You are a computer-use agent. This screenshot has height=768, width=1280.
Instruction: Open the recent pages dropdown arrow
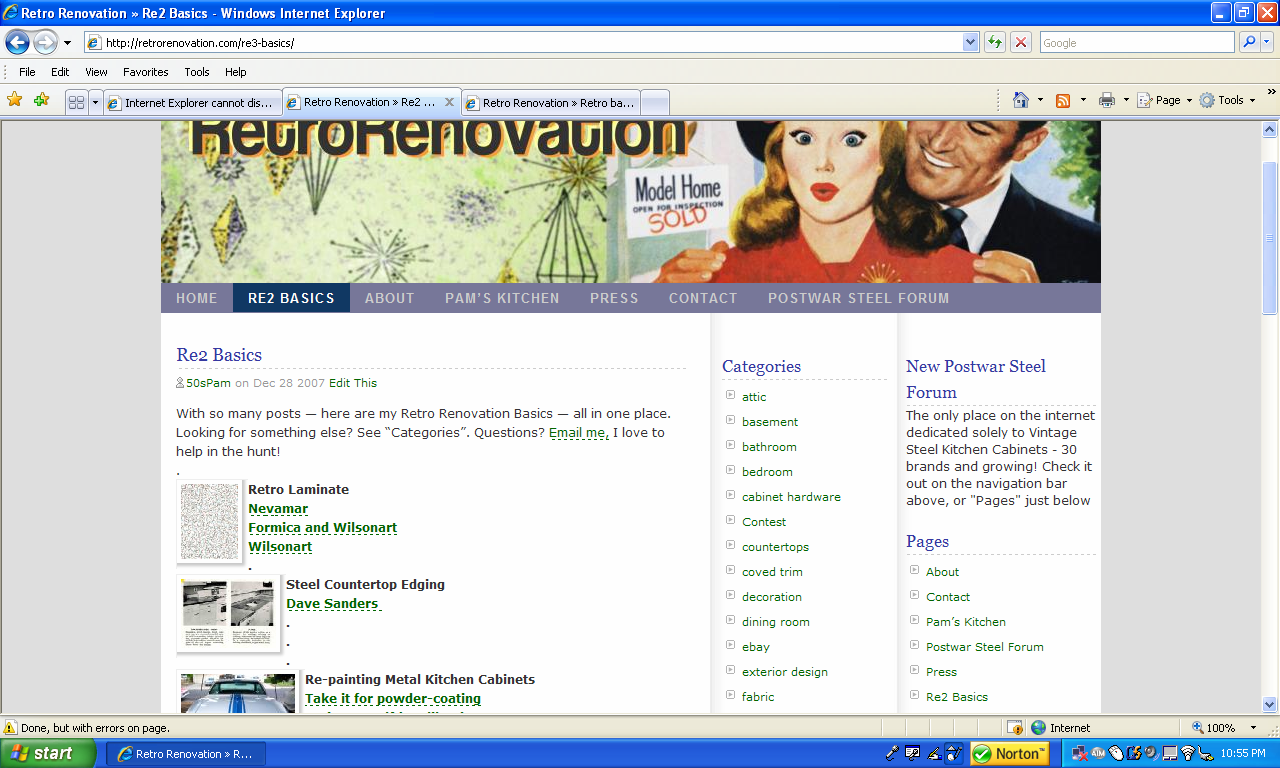(x=67, y=43)
